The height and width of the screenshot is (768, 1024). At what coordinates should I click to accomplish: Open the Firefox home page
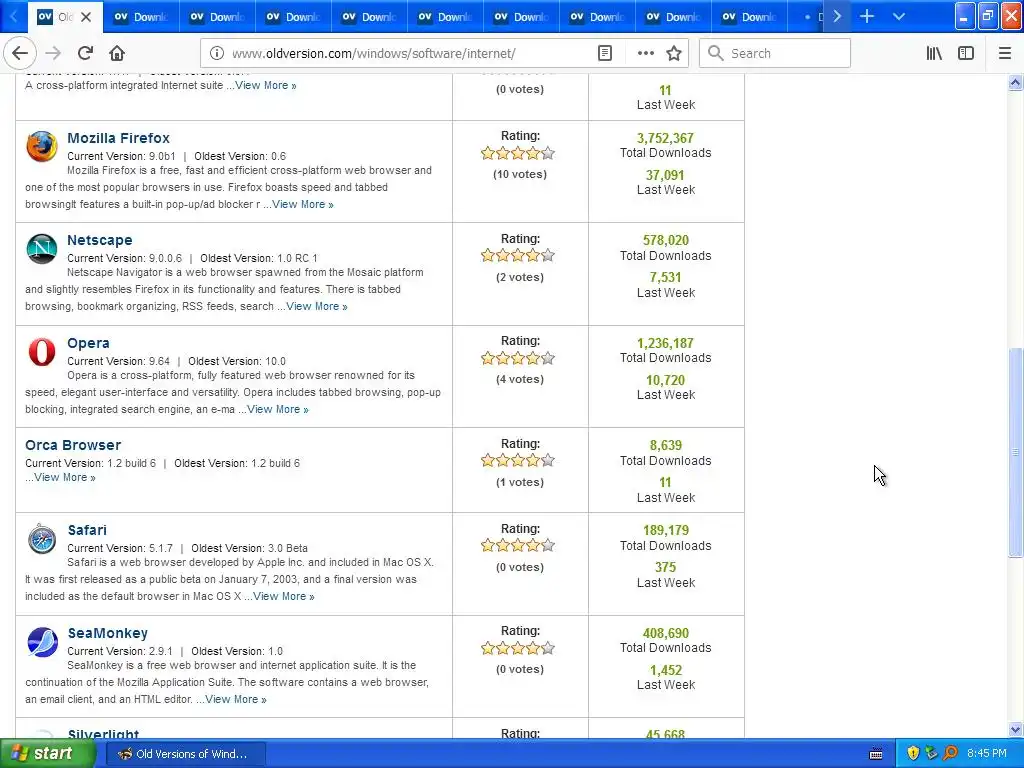tap(117, 53)
